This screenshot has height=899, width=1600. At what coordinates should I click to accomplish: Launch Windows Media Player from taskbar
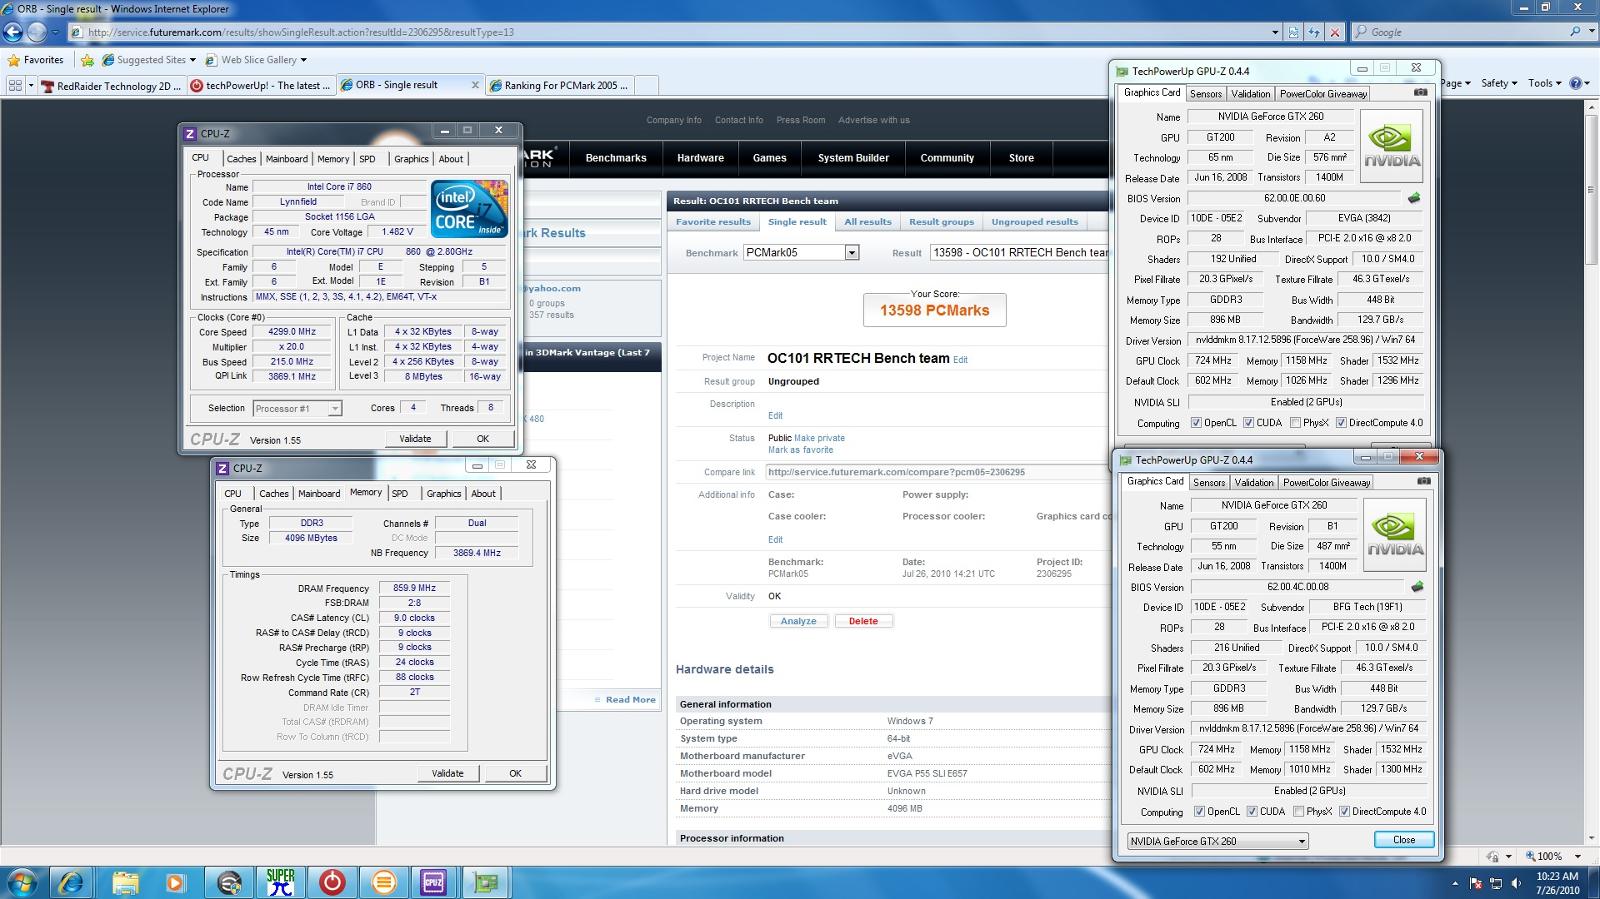click(x=175, y=882)
